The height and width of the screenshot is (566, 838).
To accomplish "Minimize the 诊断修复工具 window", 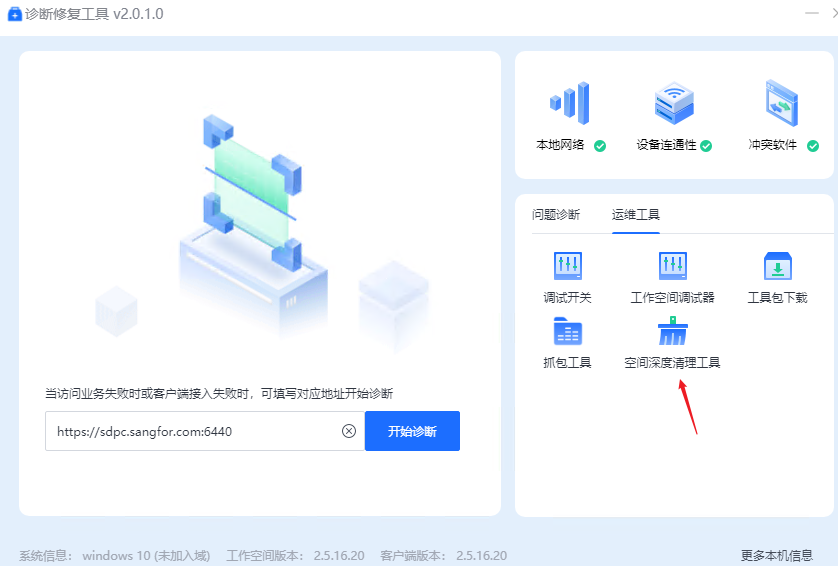I will pyautogui.click(x=817, y=13).
